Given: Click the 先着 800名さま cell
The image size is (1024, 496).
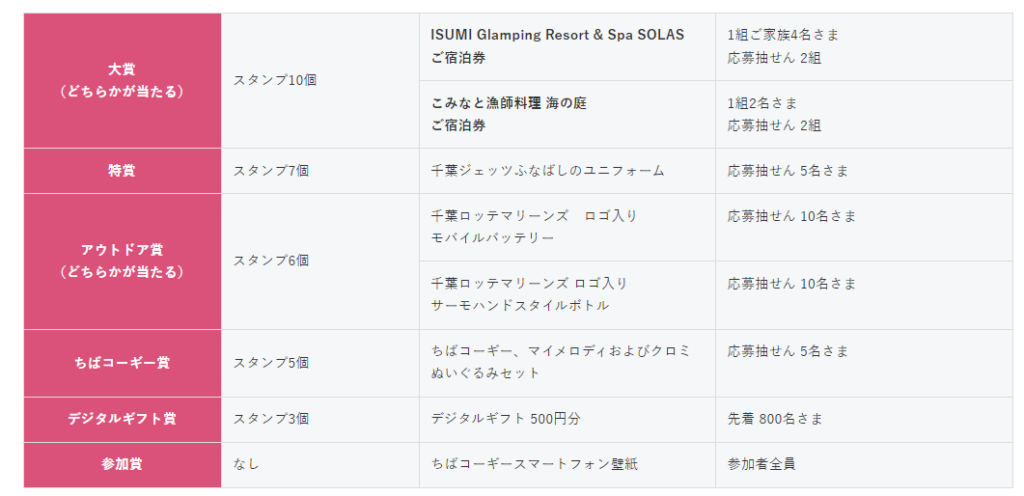Looking at the screenshot, I should [x=864, y=420].
